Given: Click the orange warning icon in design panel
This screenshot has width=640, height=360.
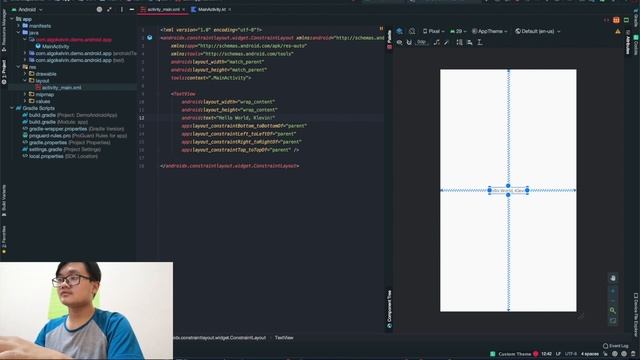Looking at the screenshot, I should tap(618, 31).
